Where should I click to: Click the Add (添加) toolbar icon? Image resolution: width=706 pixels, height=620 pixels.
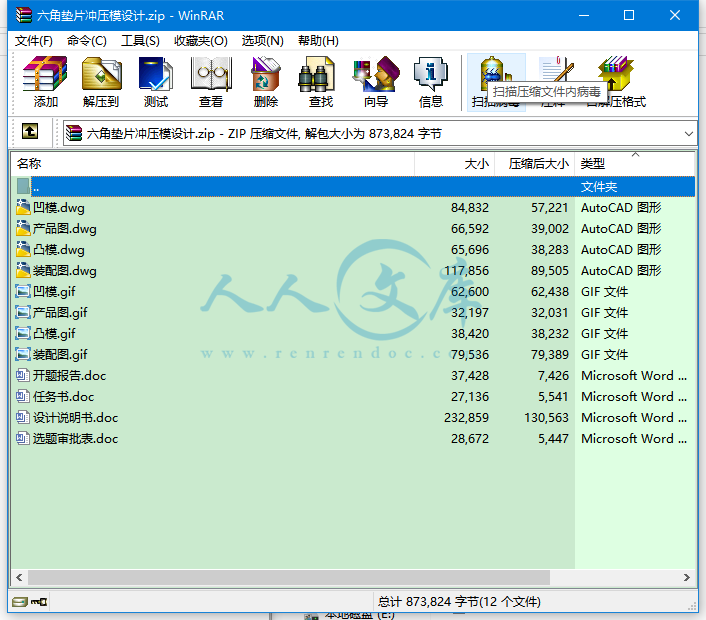[45, 73]
